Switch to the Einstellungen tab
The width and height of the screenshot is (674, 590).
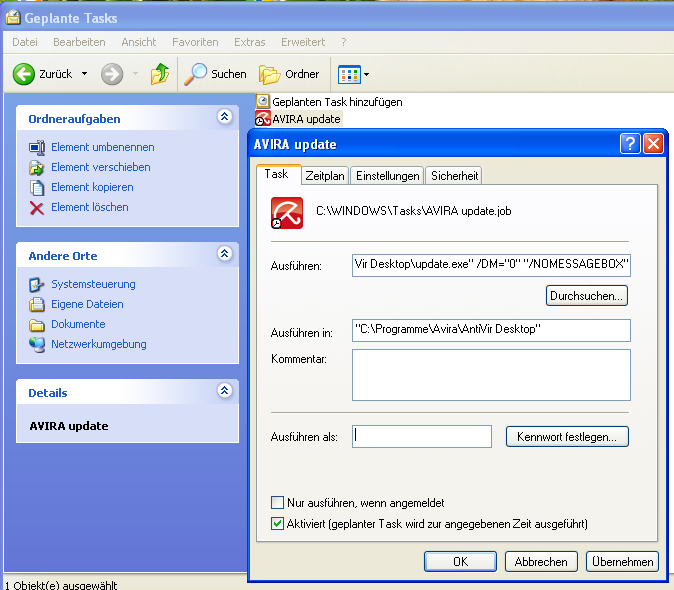(x=387, y=176)
